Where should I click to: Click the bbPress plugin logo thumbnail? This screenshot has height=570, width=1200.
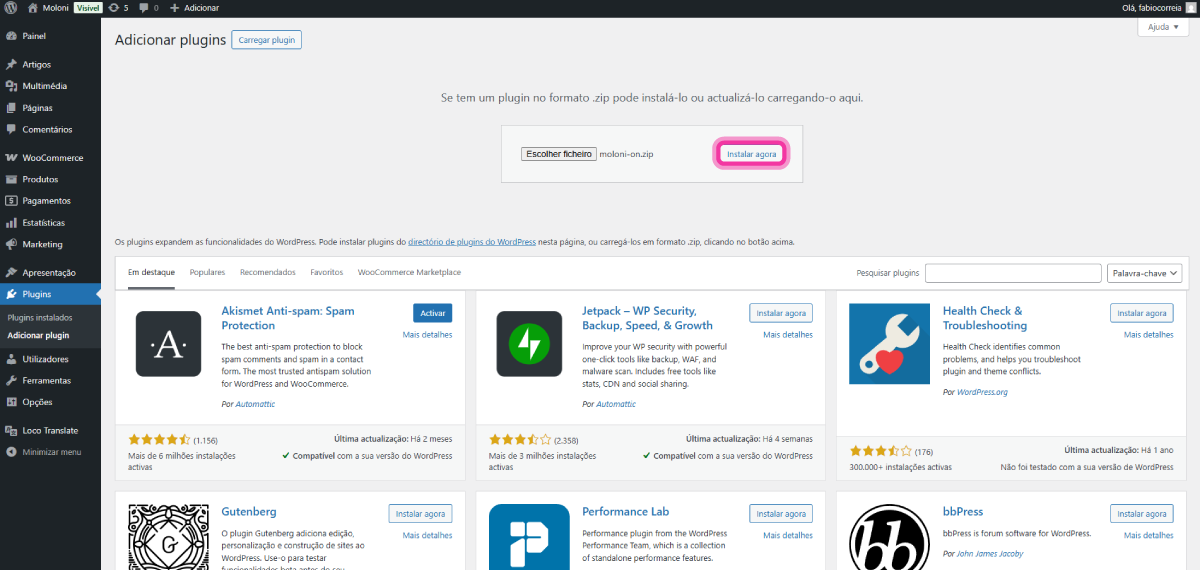[x=890, y=537]
